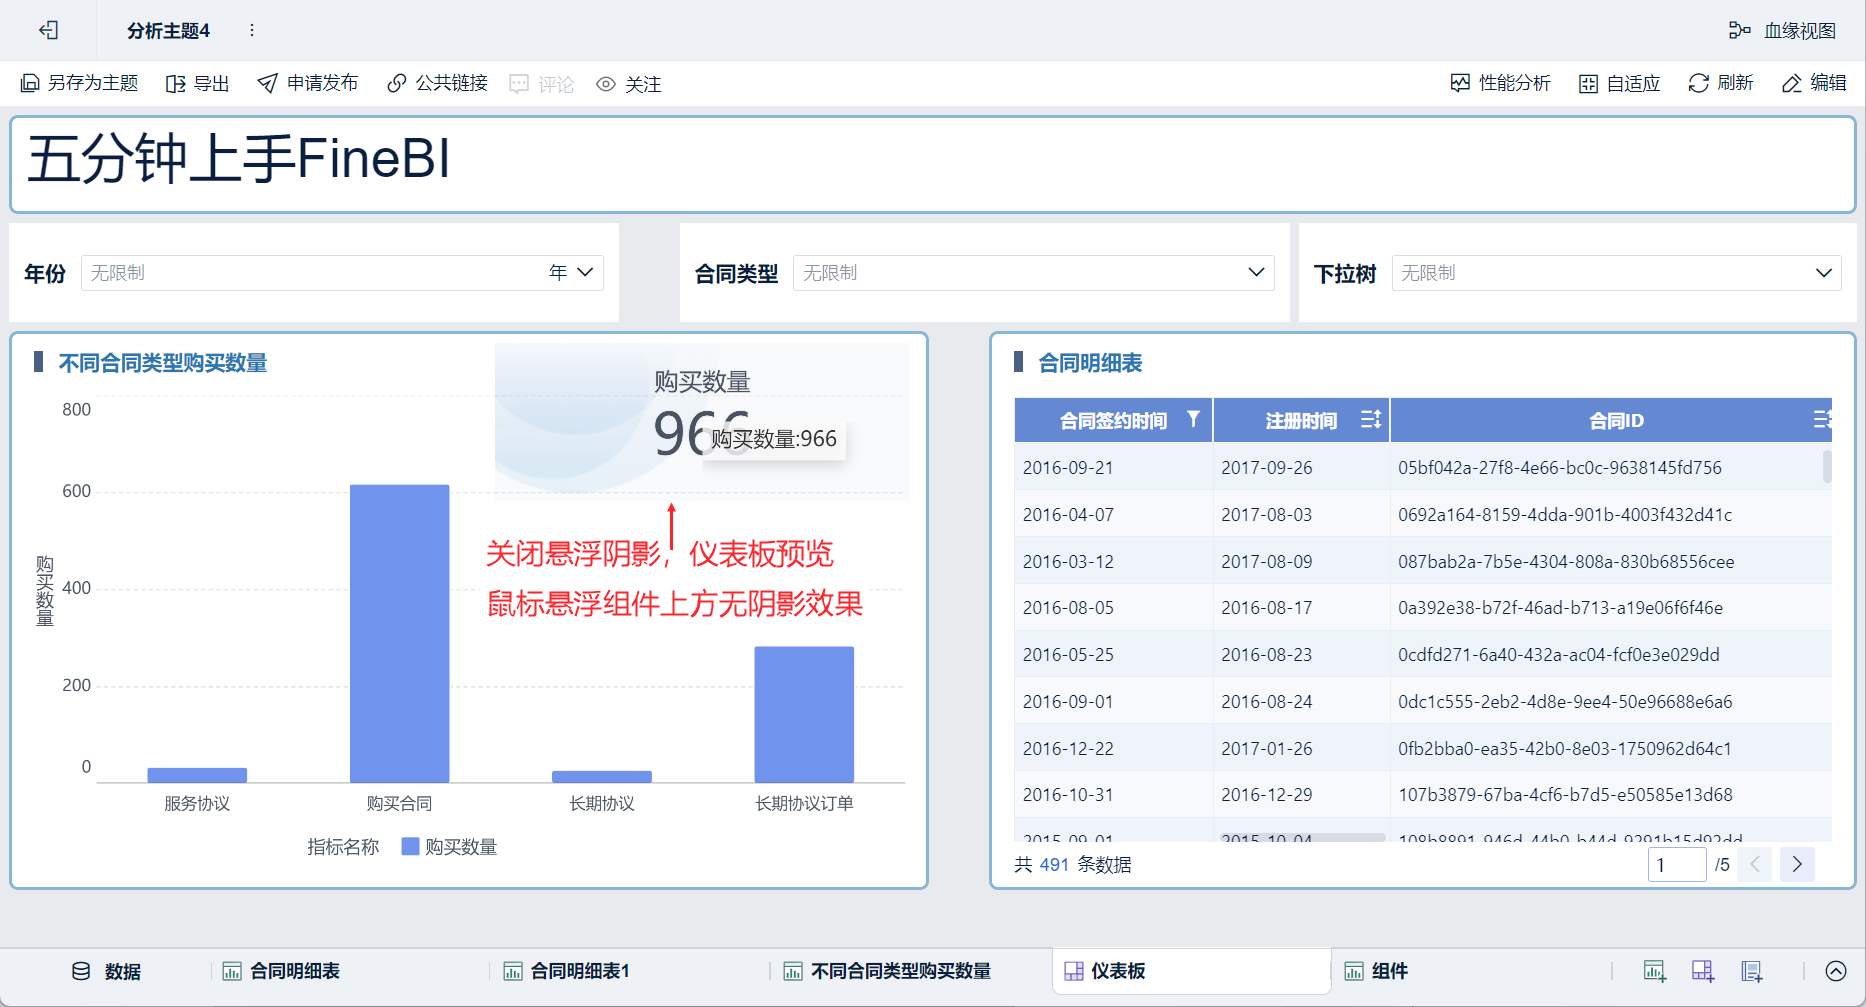This screenshot has height=1007, width=1866.
Task: Open the 血缘视图 lineage view
Action: coord(1783,31)
